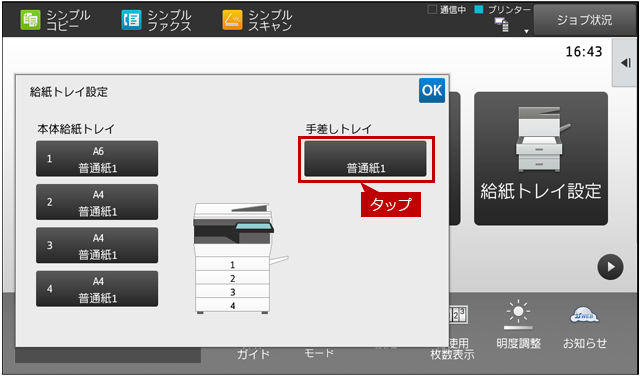Tap the bypass tray (手差しトレイ) 普通紙1 button
The height and width of the screenshot is (376, 640).
point(366,159)
